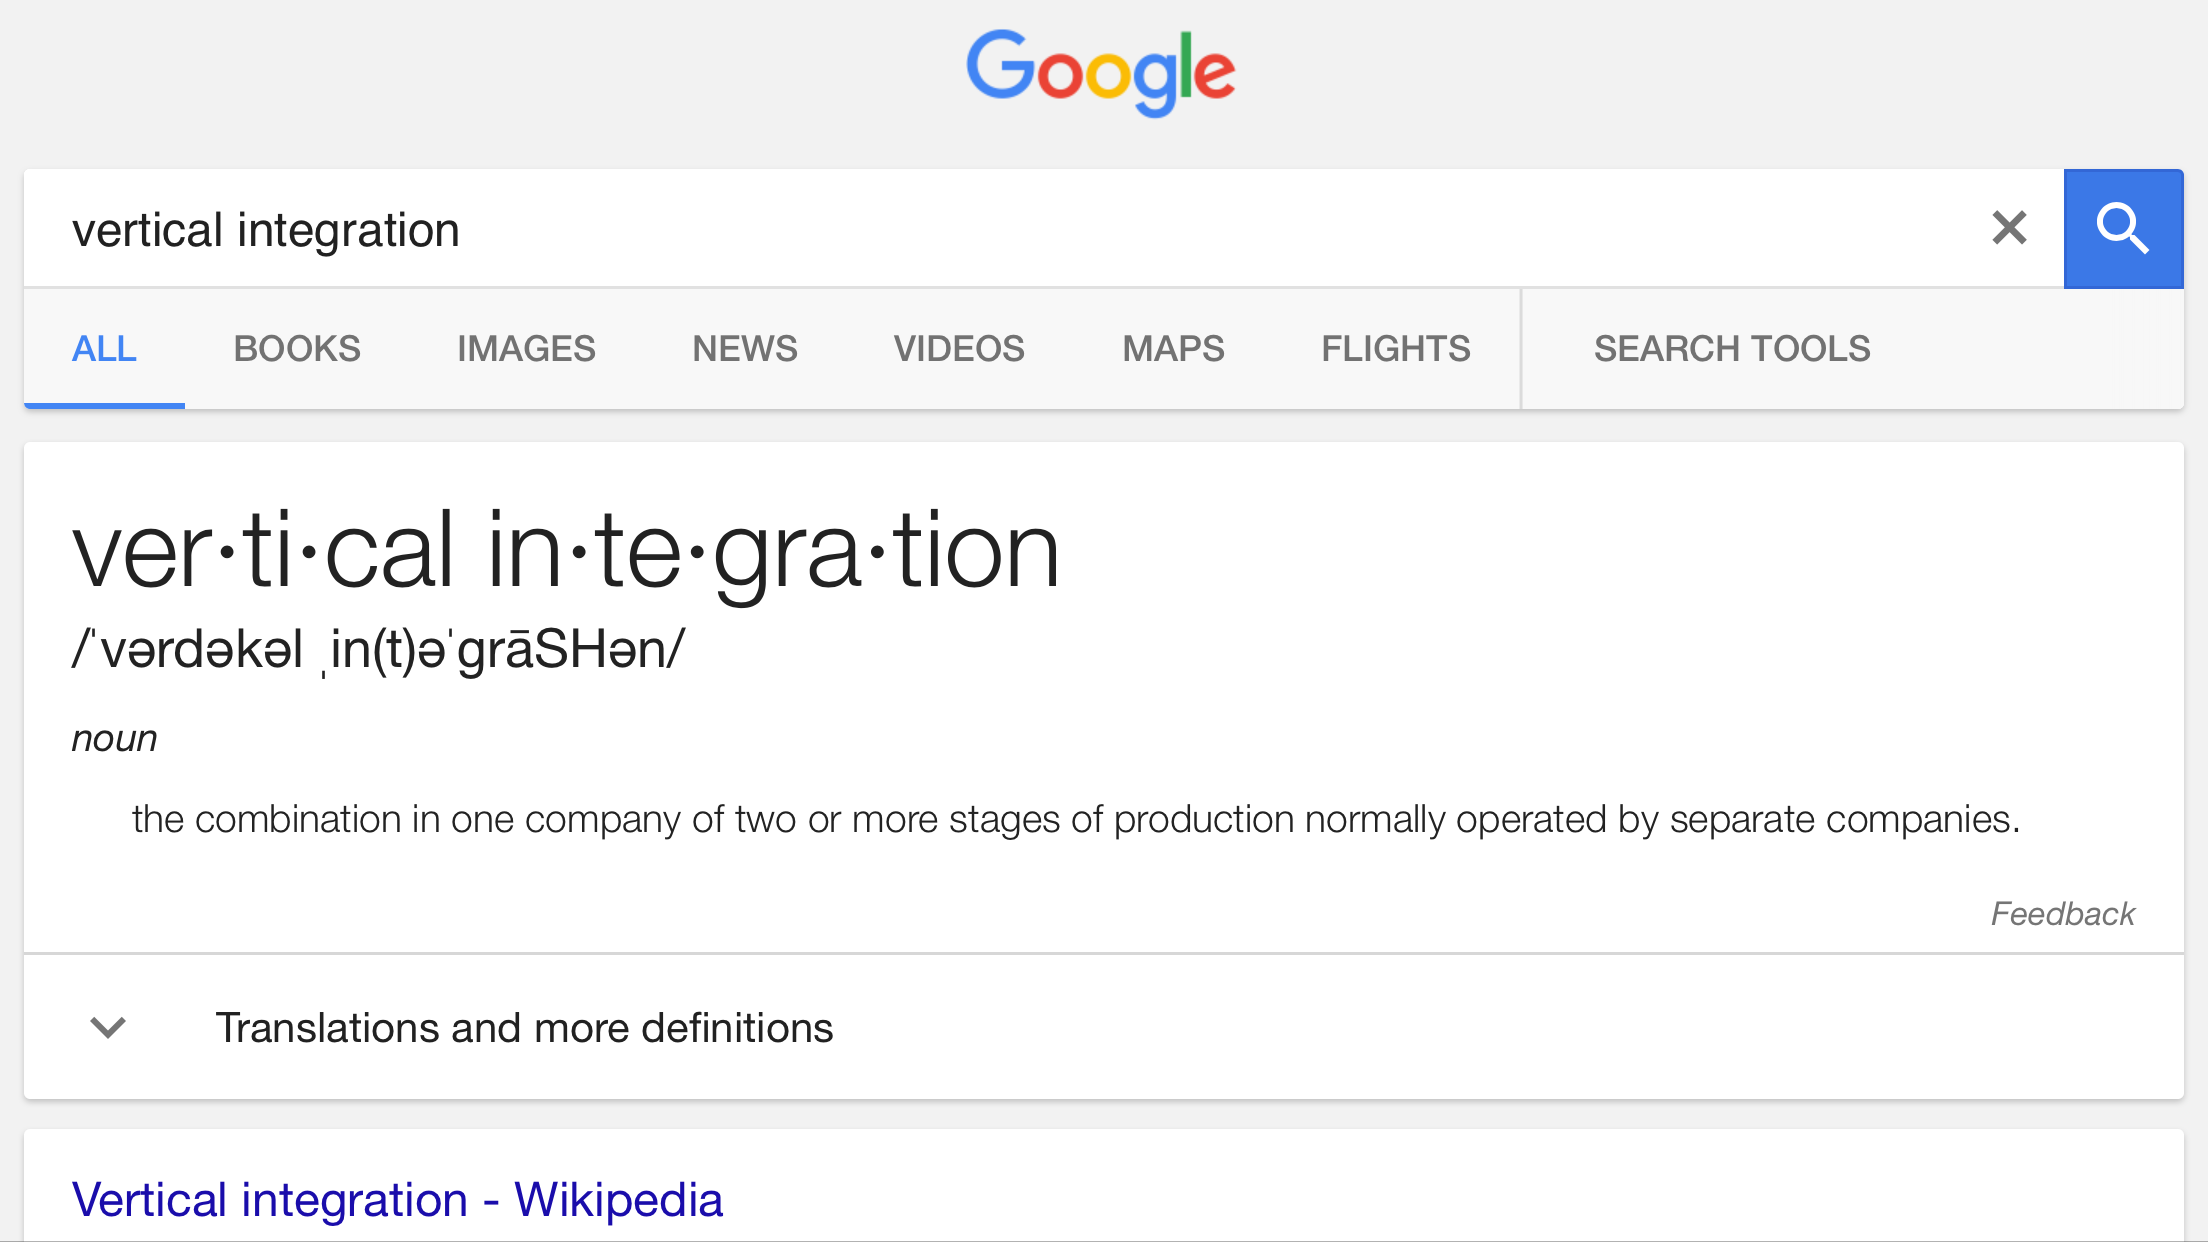The image size is (2208, 1242).
Task: Click the ver·ti·cal in·te·gra·tion headword
Action: tap(565, 552)
